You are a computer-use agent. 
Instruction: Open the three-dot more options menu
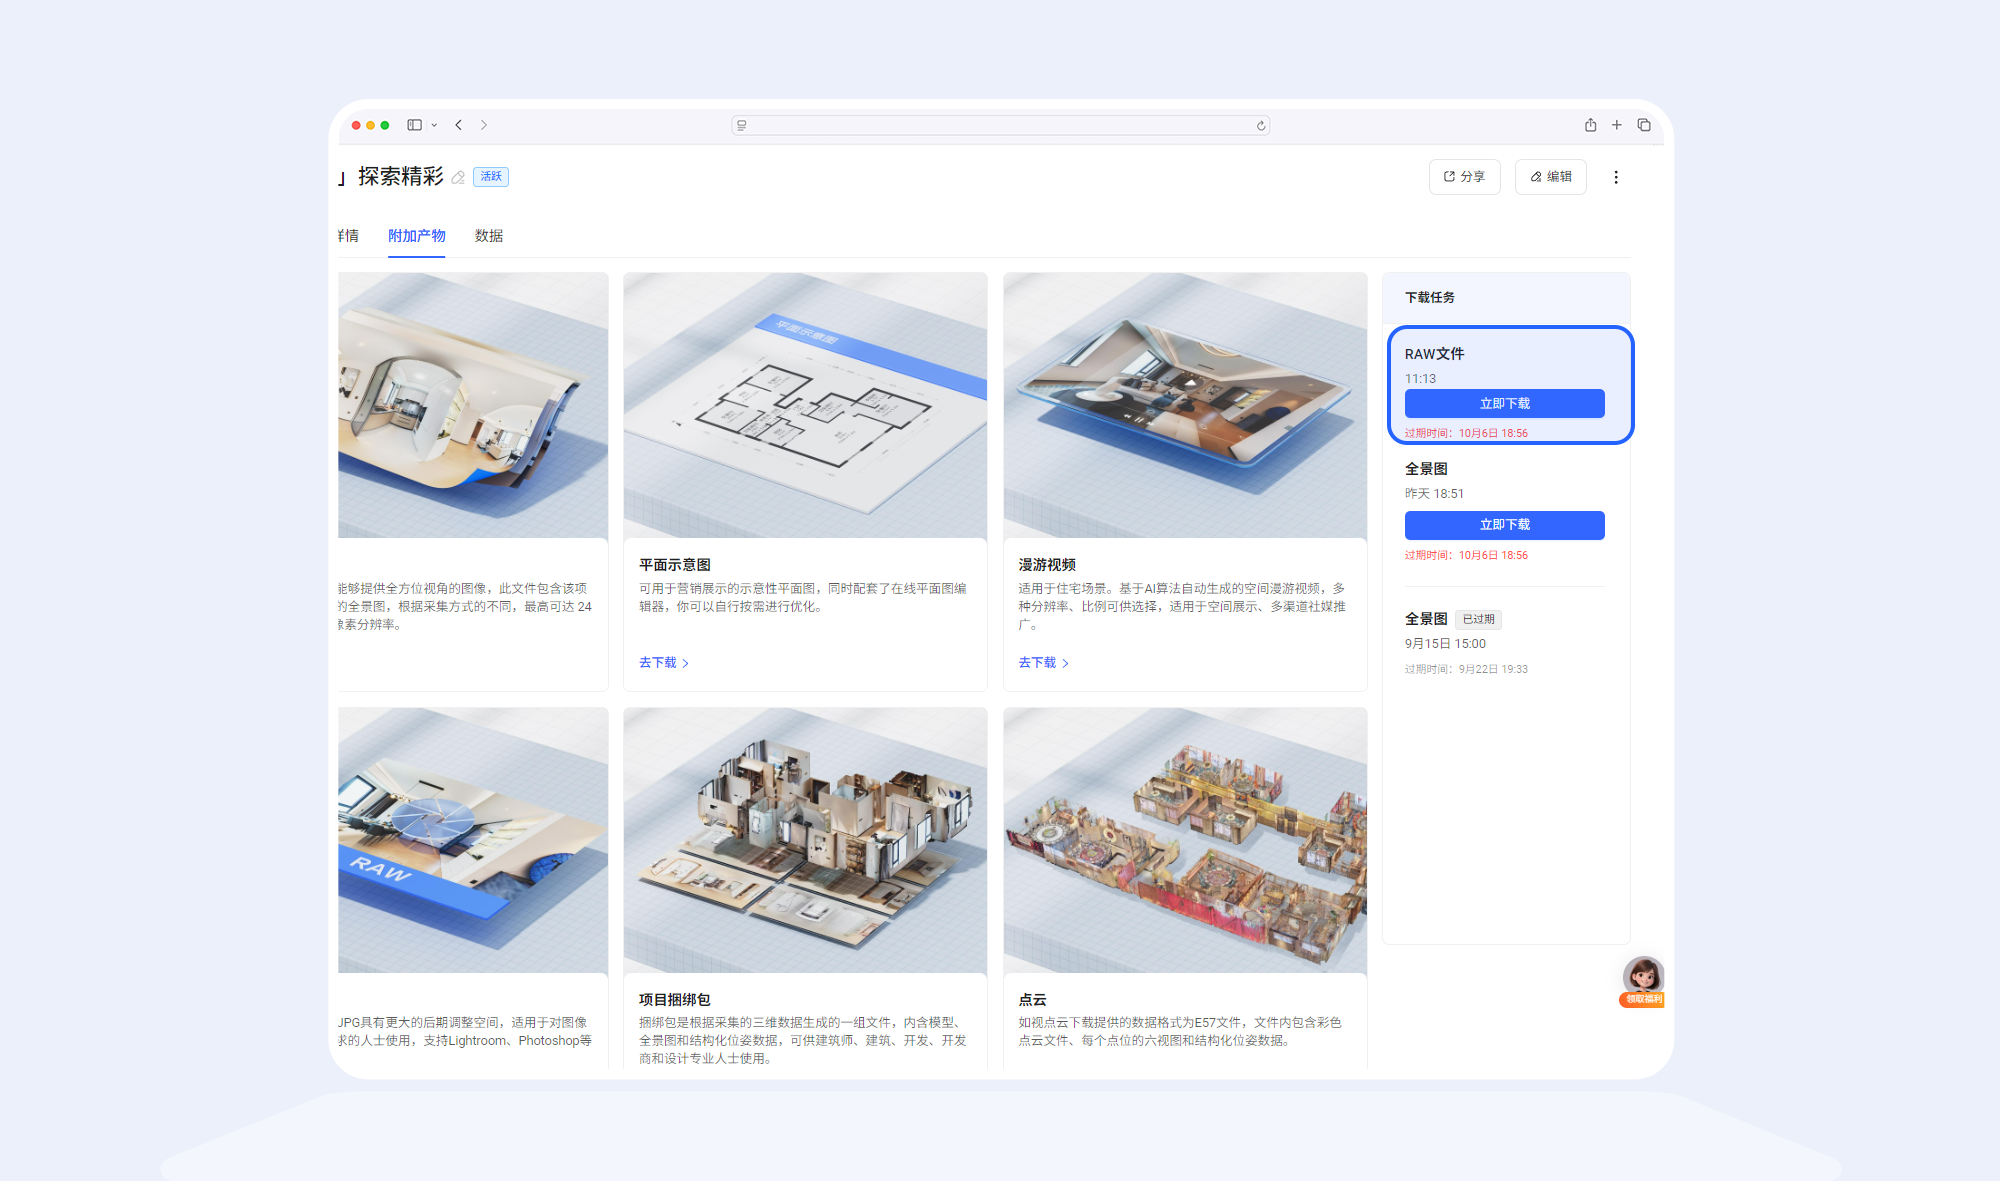[x=1616, y=177]
